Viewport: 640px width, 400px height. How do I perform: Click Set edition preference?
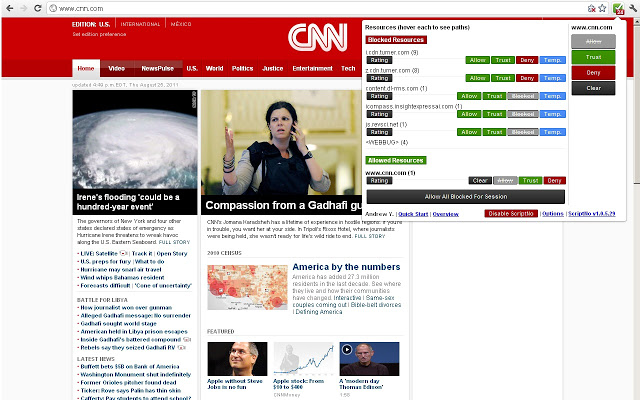click(99, 34)
